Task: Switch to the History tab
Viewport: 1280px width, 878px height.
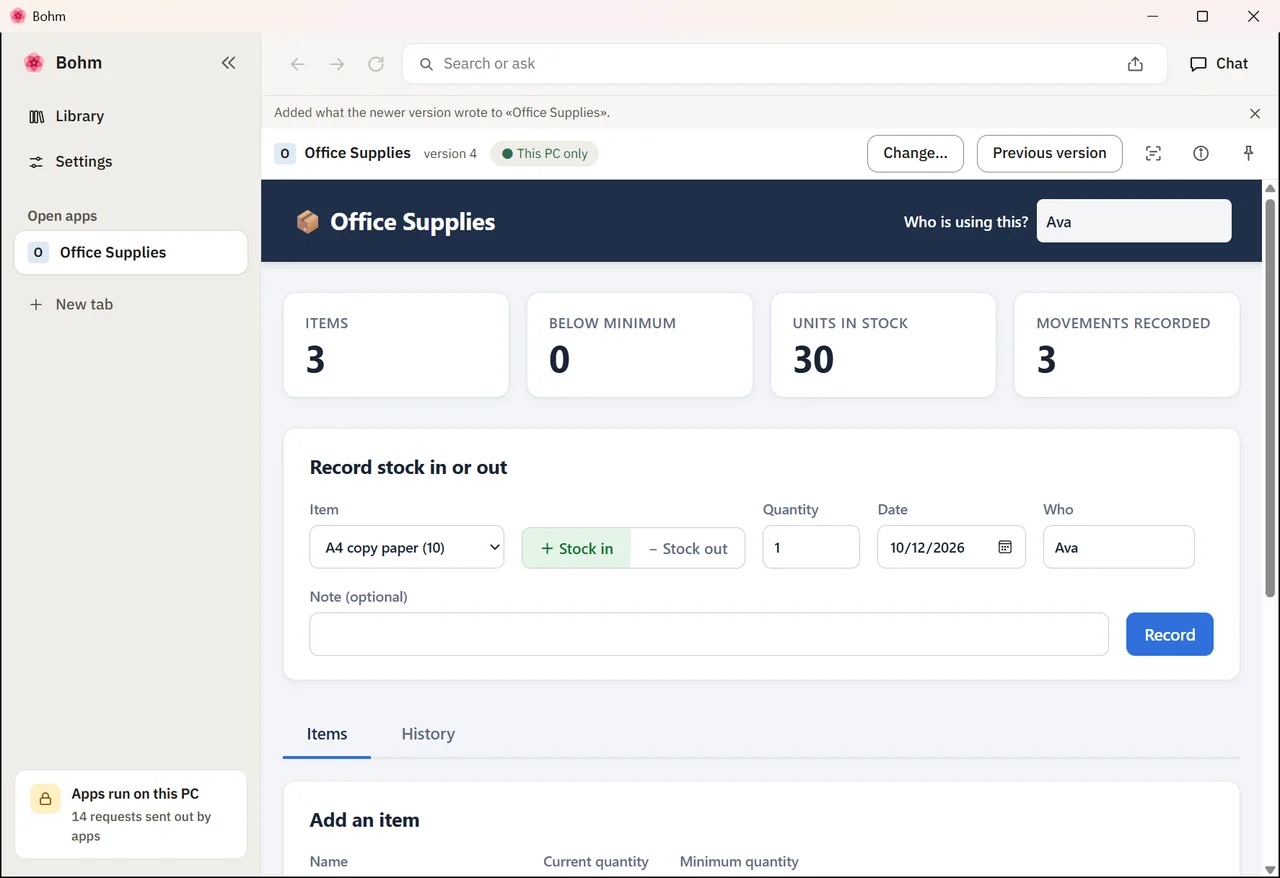Action: (x=428, y=734)
